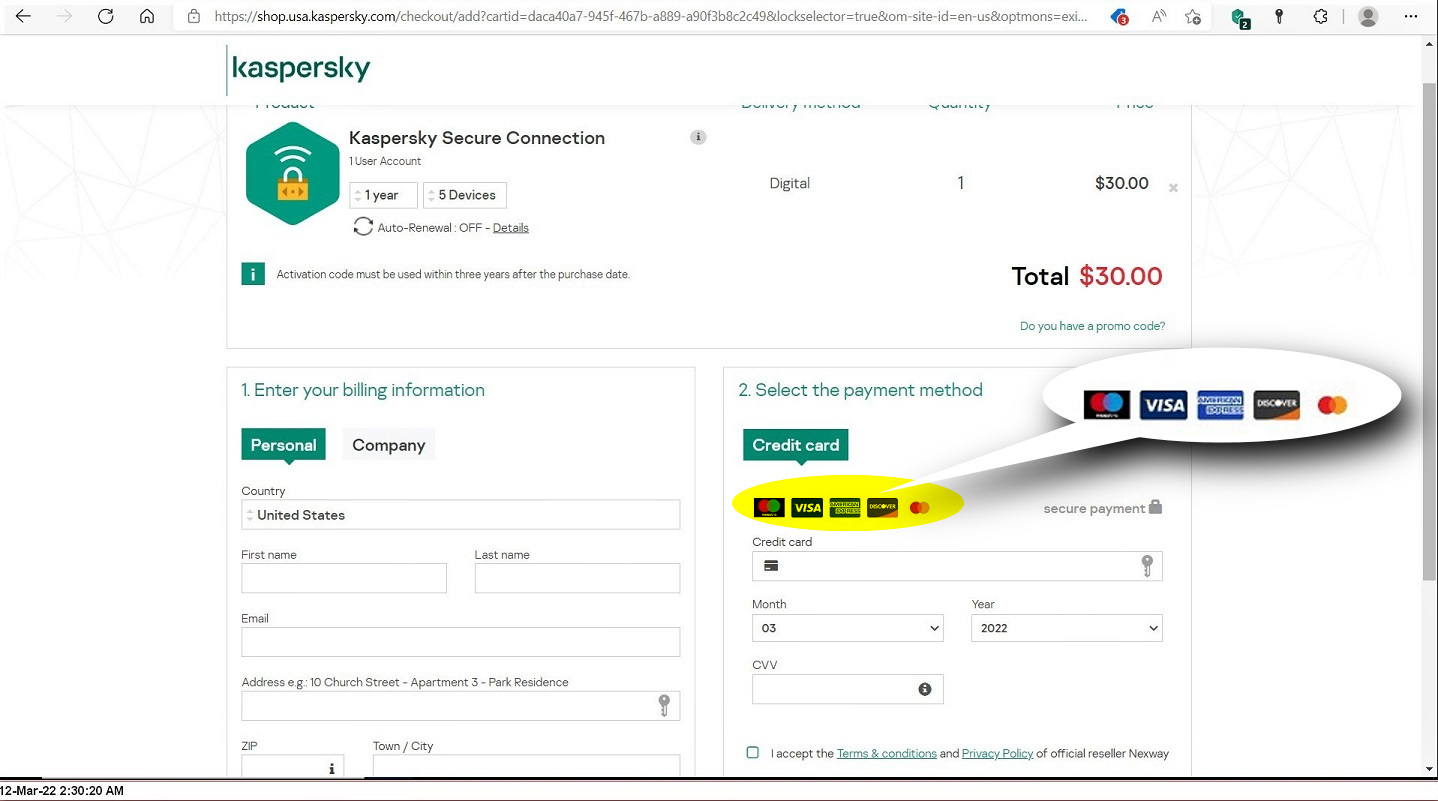Screen dimensions: 1438x801
Task: Click into the CVV field
Action: [848, 689]
